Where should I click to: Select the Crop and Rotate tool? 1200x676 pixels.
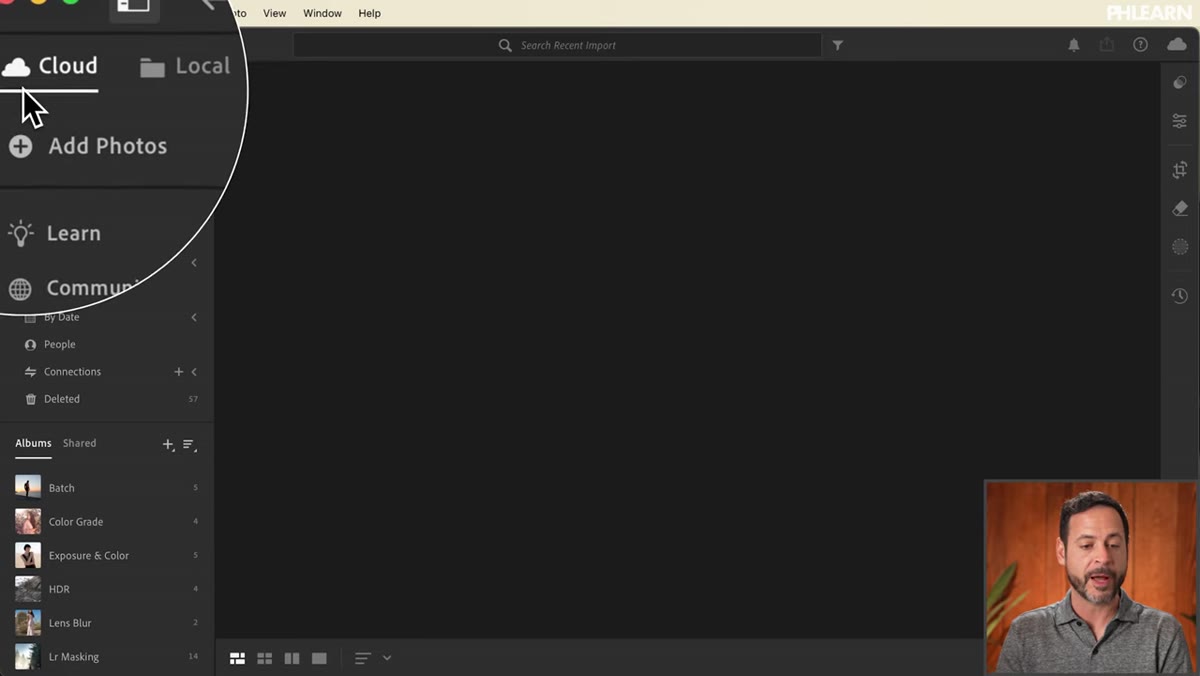coord(1180,170)
